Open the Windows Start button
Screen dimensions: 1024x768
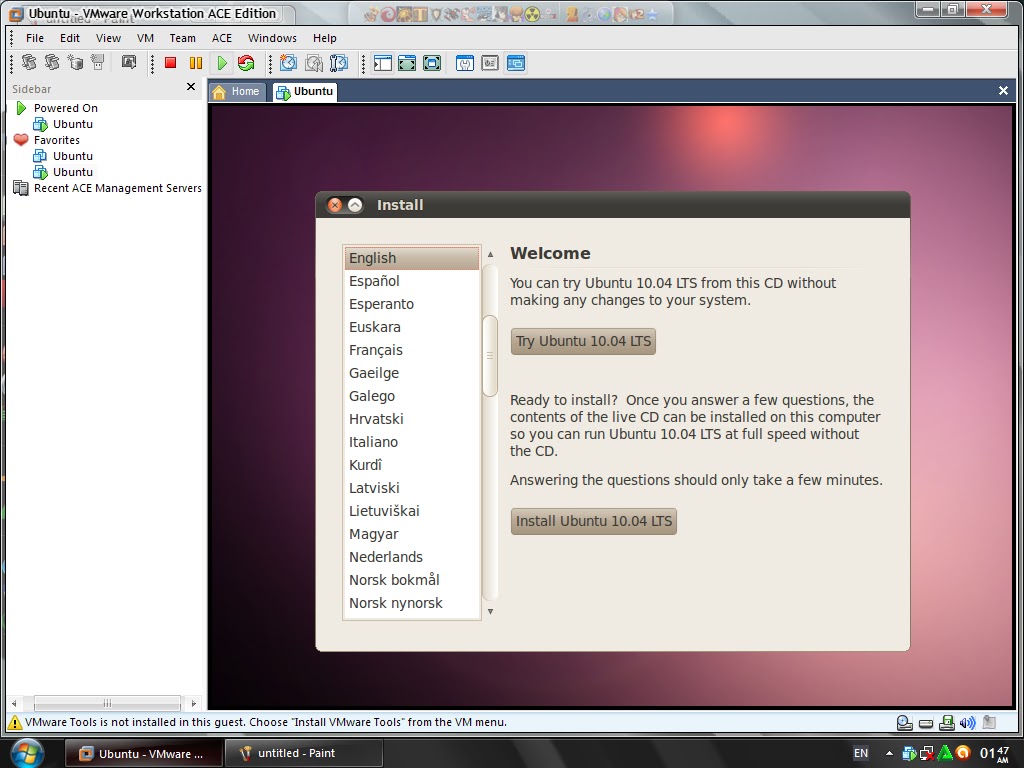26,753
